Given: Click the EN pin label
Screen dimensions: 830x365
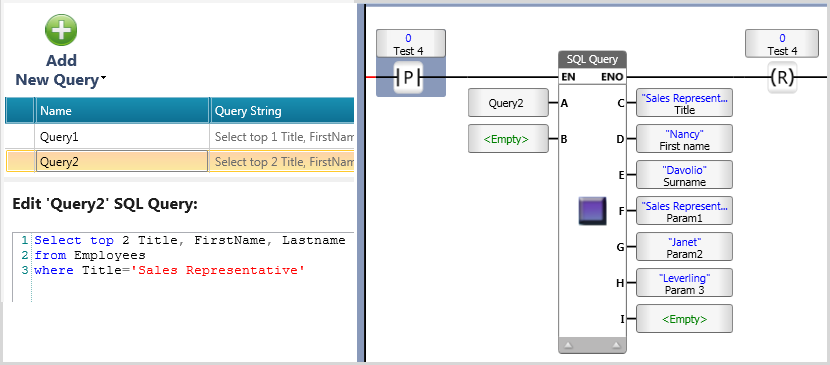Looking at the screenshot, I should (x=569, y=77).
